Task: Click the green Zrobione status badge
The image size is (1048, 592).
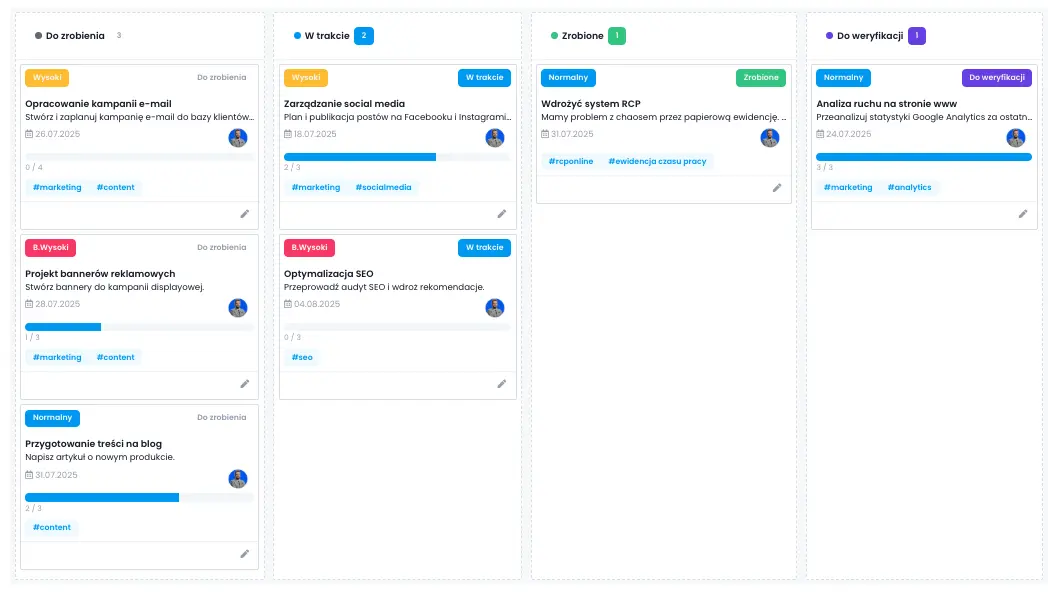Action: tap(761, 78)
